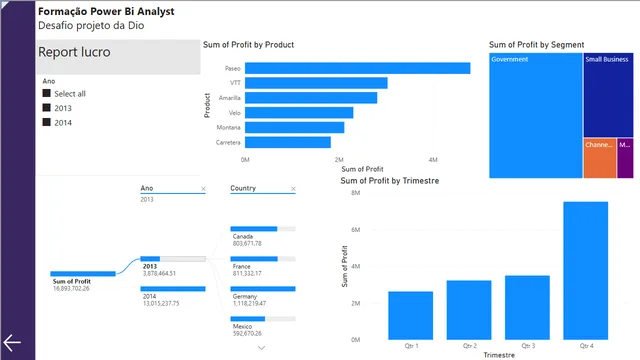The image size is (640, 360).
Task: Select the Paseo bar in product chart
Action: tap(358, 68)
